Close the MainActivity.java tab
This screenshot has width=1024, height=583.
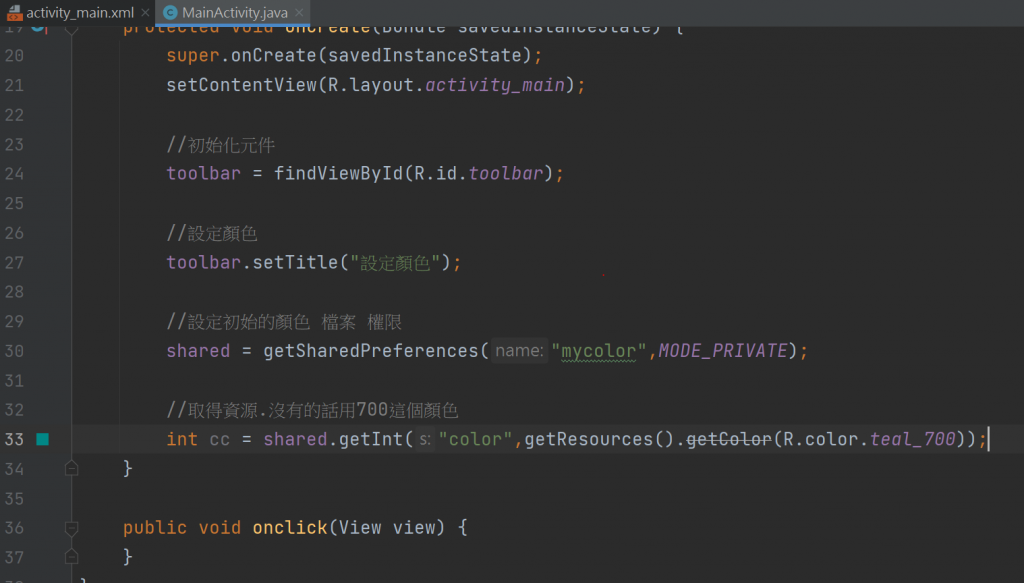pyautogui.click(x=299, y=12)
